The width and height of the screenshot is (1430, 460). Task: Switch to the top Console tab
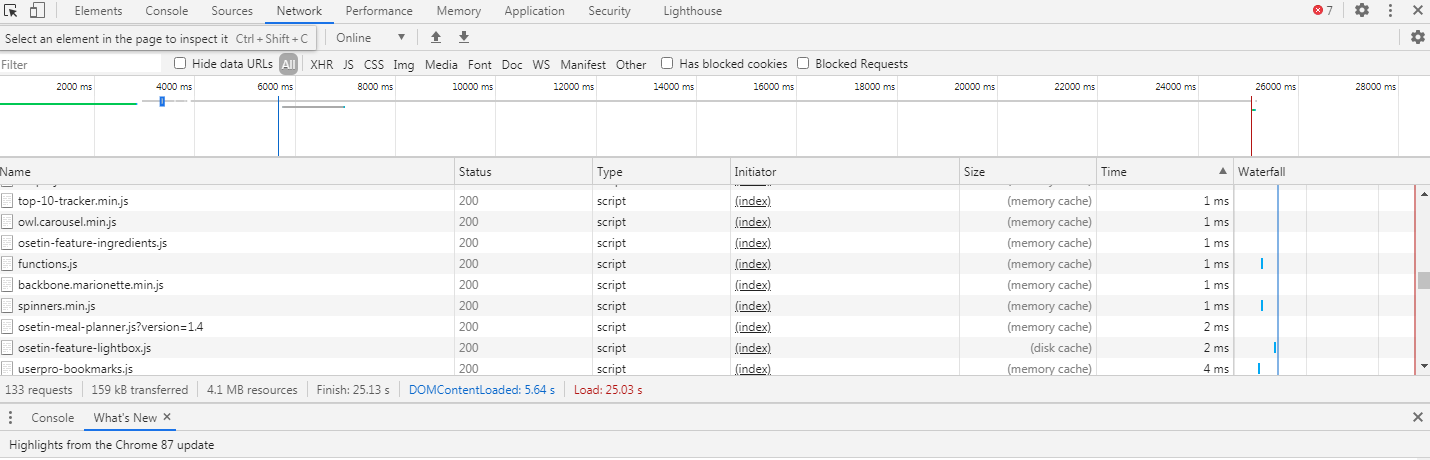coord(166,11)
